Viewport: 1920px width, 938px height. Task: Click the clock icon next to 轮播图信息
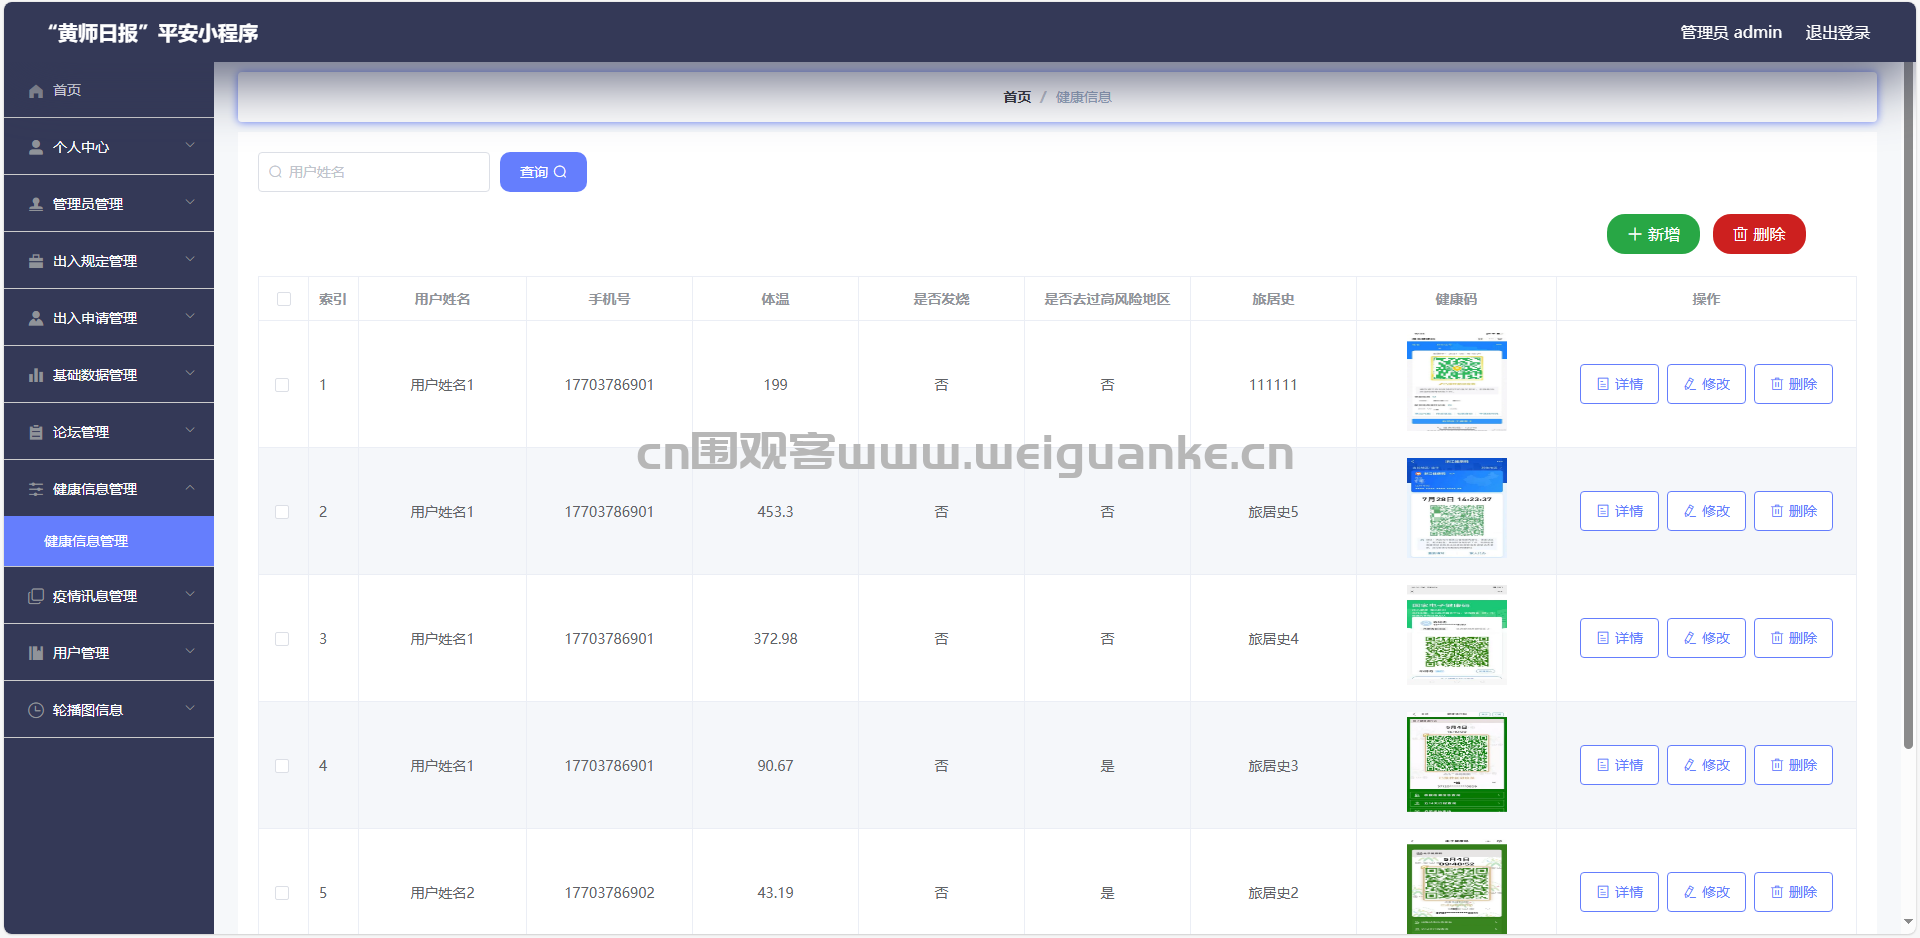pos(36,710)
